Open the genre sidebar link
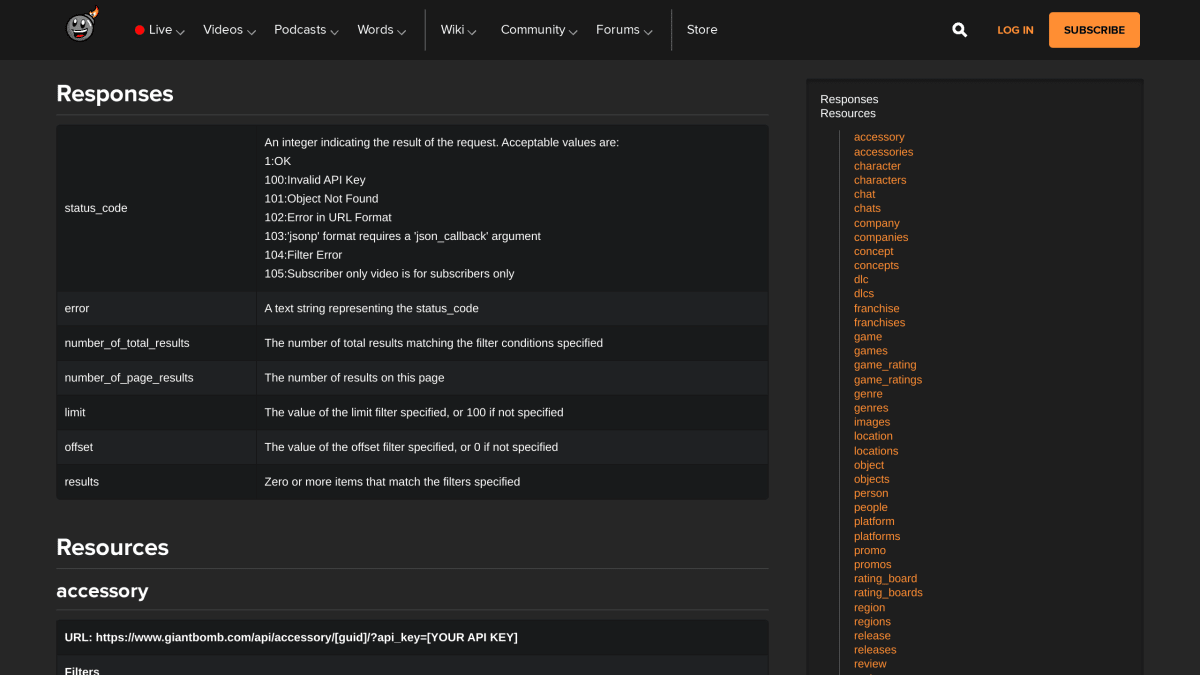Image resolution: width=1200 pixels, height=675 pixels. (868, 394)
